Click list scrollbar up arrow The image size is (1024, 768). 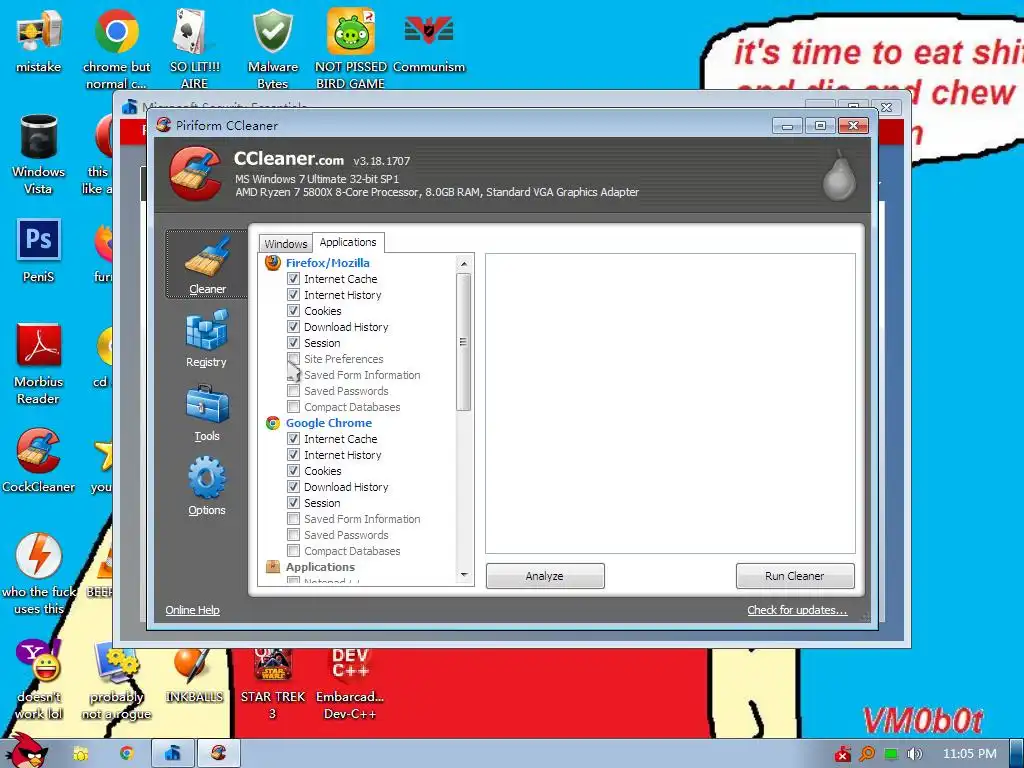coord(464,264)
